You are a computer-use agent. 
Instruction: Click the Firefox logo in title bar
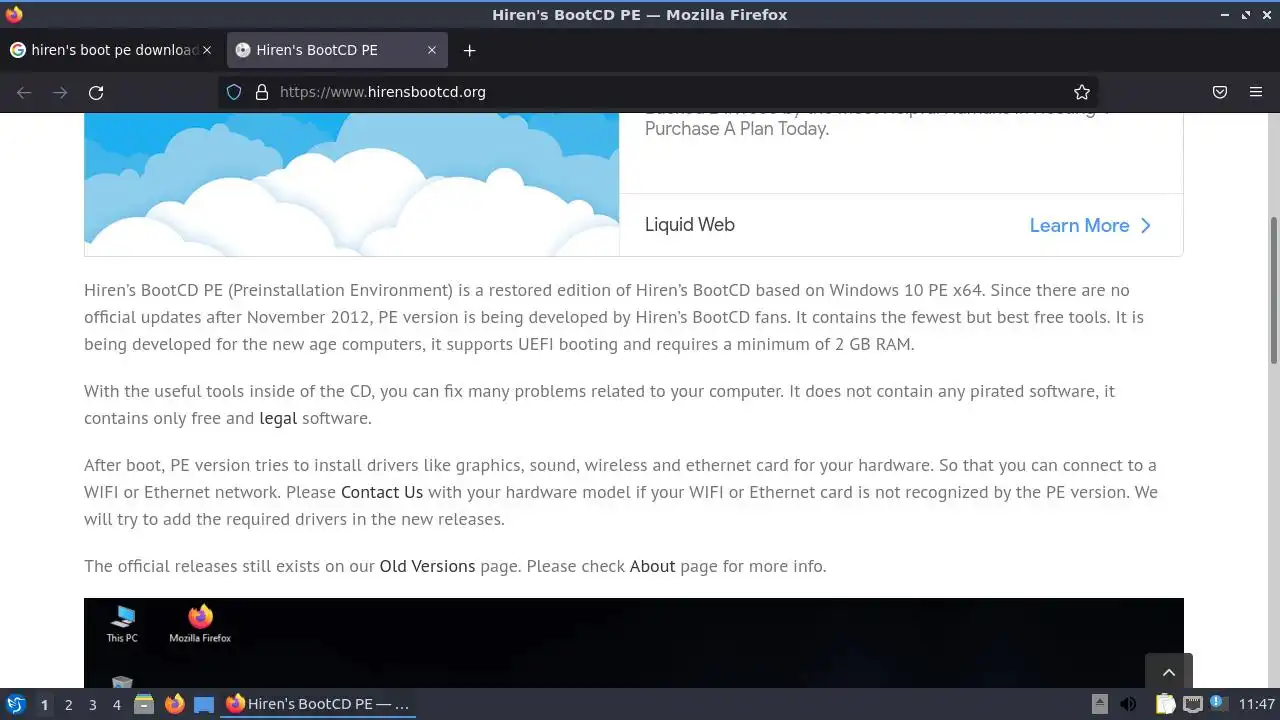pyautogui.click(x=13, y=14)
